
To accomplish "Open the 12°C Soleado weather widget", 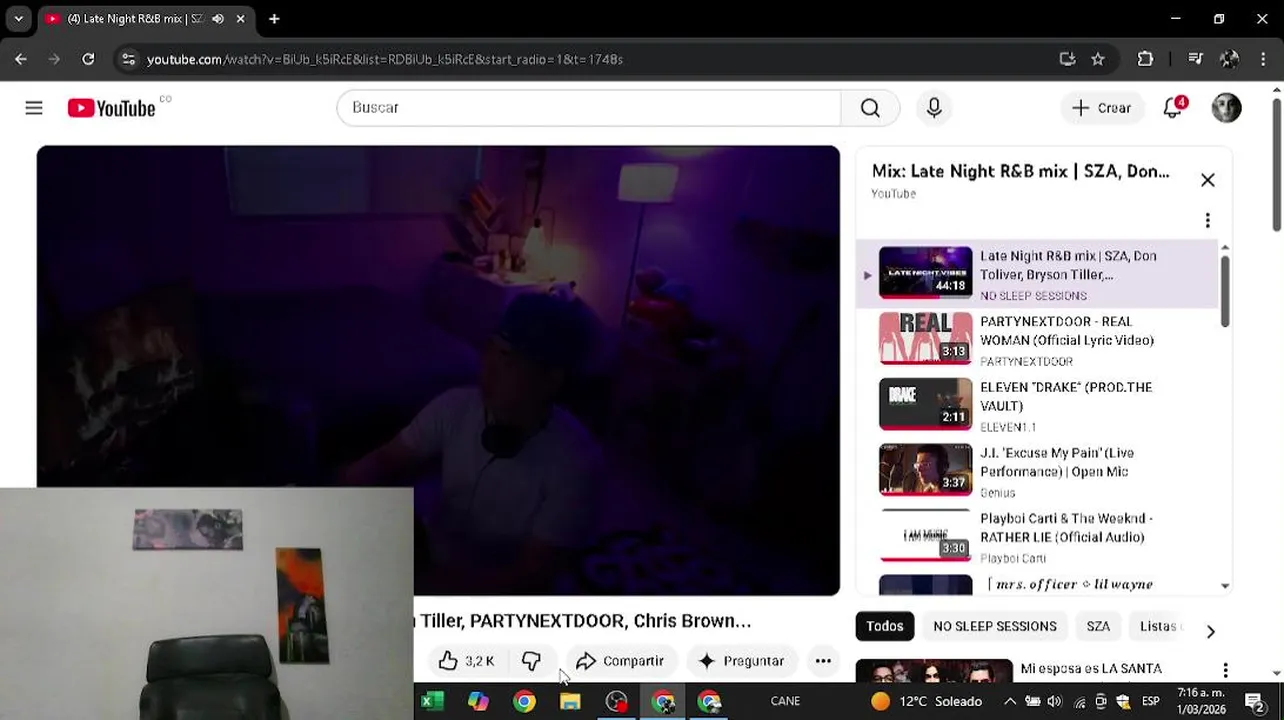I will 926,701.
